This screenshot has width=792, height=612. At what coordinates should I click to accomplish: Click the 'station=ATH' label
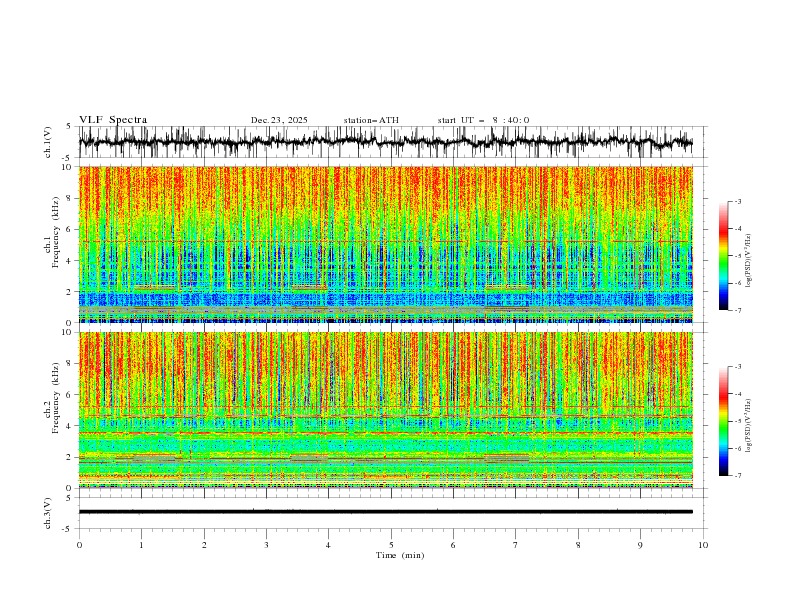[x=371, y=120]
